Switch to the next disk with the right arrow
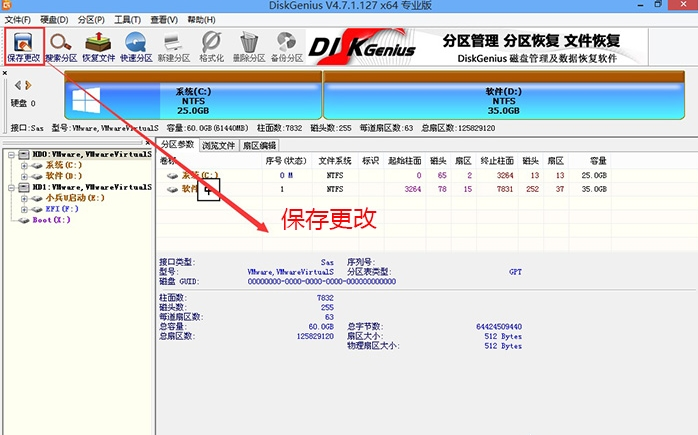 29,84
